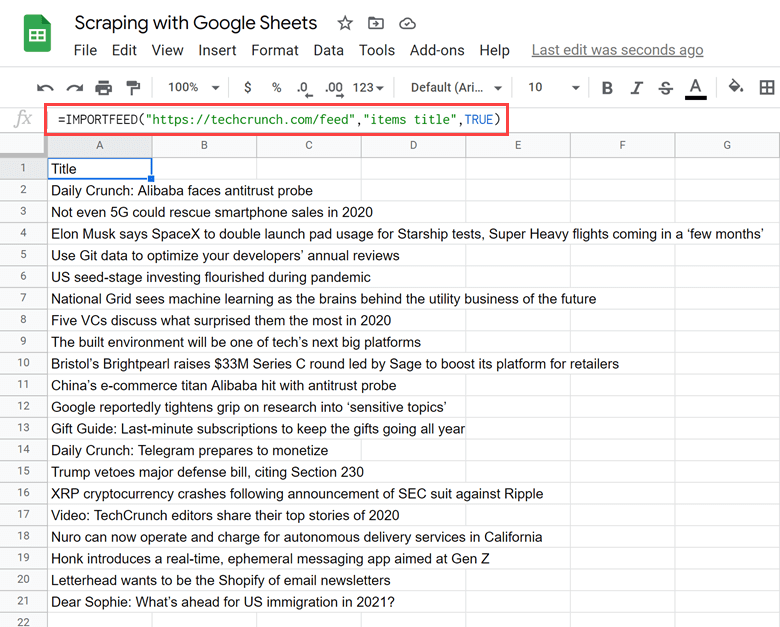Open the Insert menu

pyautogui.click(x=217, y=50)
